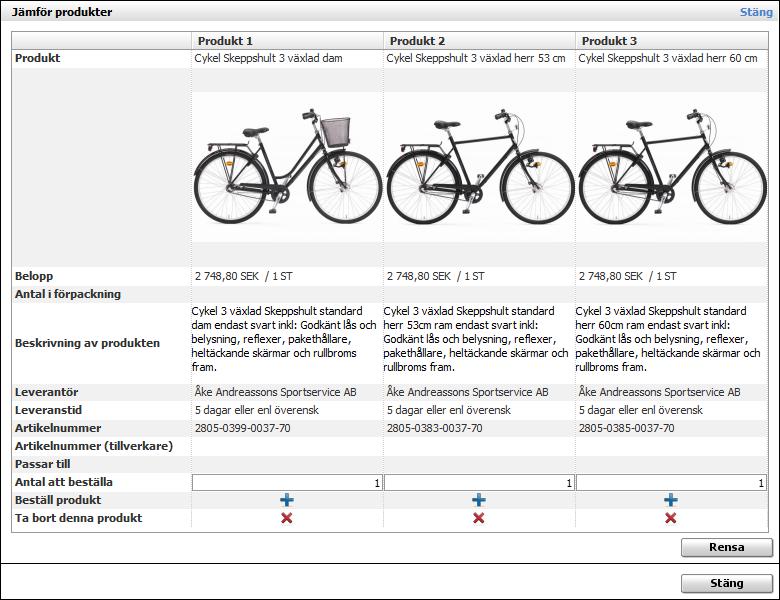Click the herr 53 cm bike image
Screen dimensions: 780x600
point(480,167)
